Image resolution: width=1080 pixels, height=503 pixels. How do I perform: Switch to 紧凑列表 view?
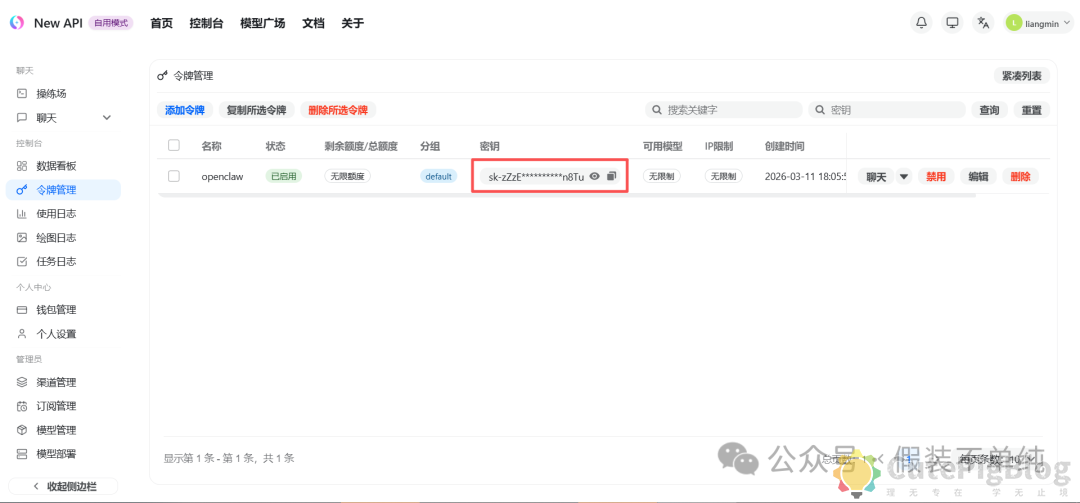(x=1022, y=76)
